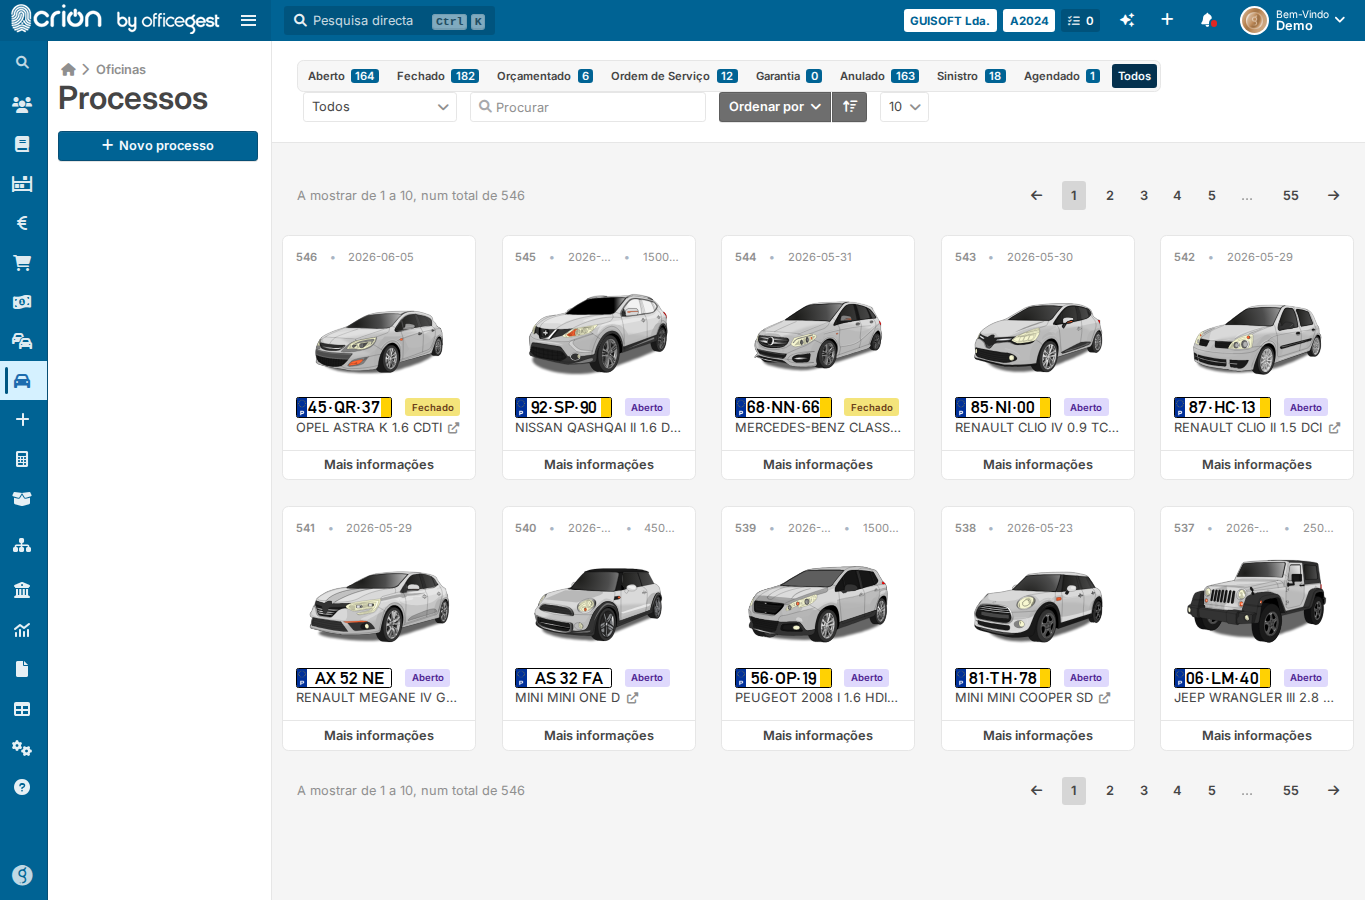Select the highlighted single-car sidebar icon
1365x900 pixels.
point(22,381)
